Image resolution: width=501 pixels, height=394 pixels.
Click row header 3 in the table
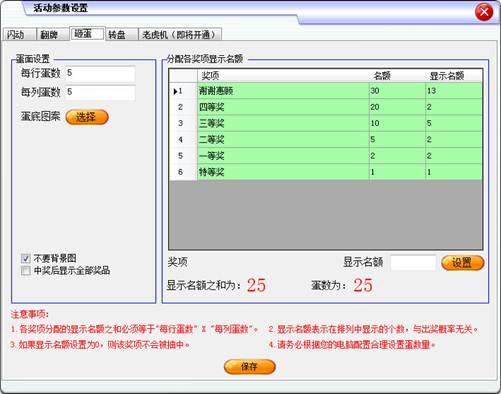coord(183,123)
